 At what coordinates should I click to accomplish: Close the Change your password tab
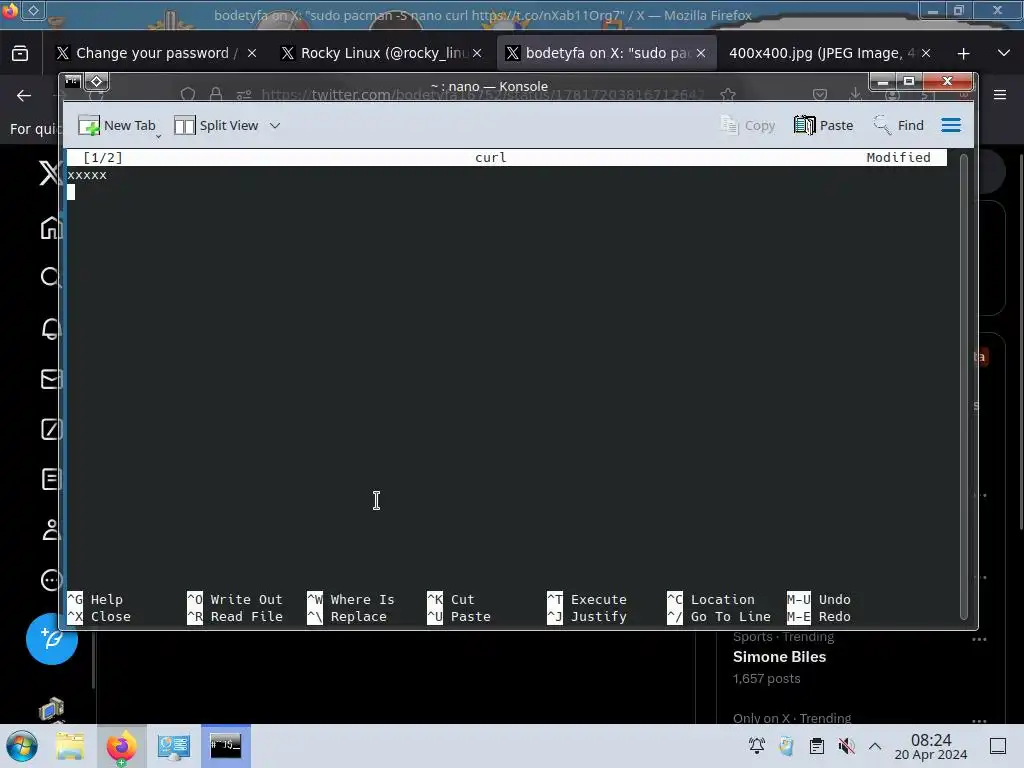point(252,53)
